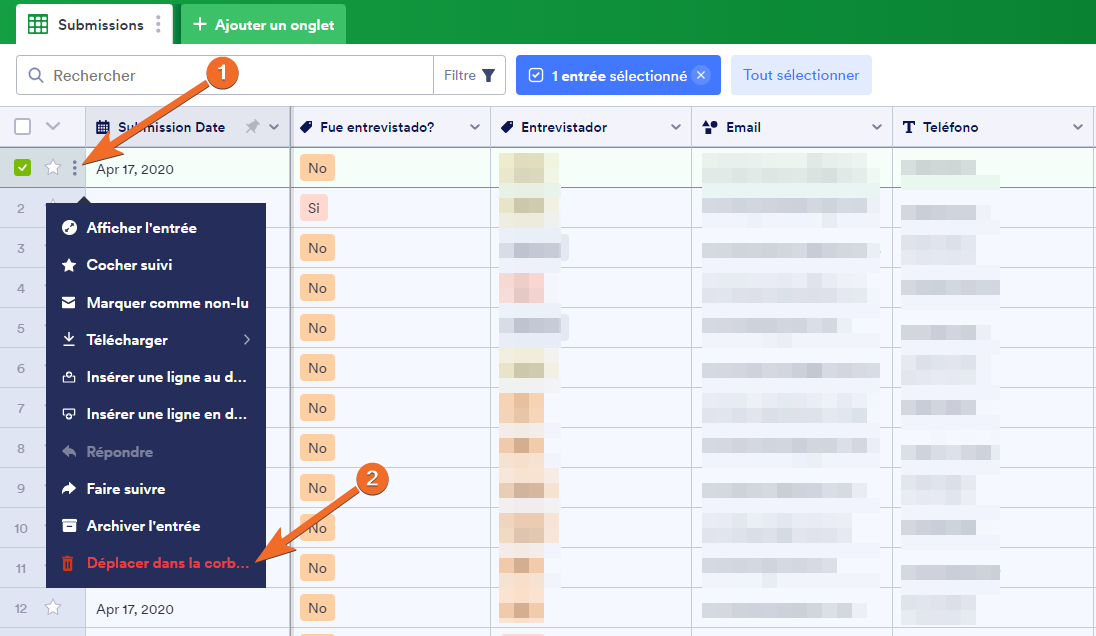The width and height of the screenshot is (1096, 636).
Task: Click the No tag in the first row
Action: [x=317, y=168]
